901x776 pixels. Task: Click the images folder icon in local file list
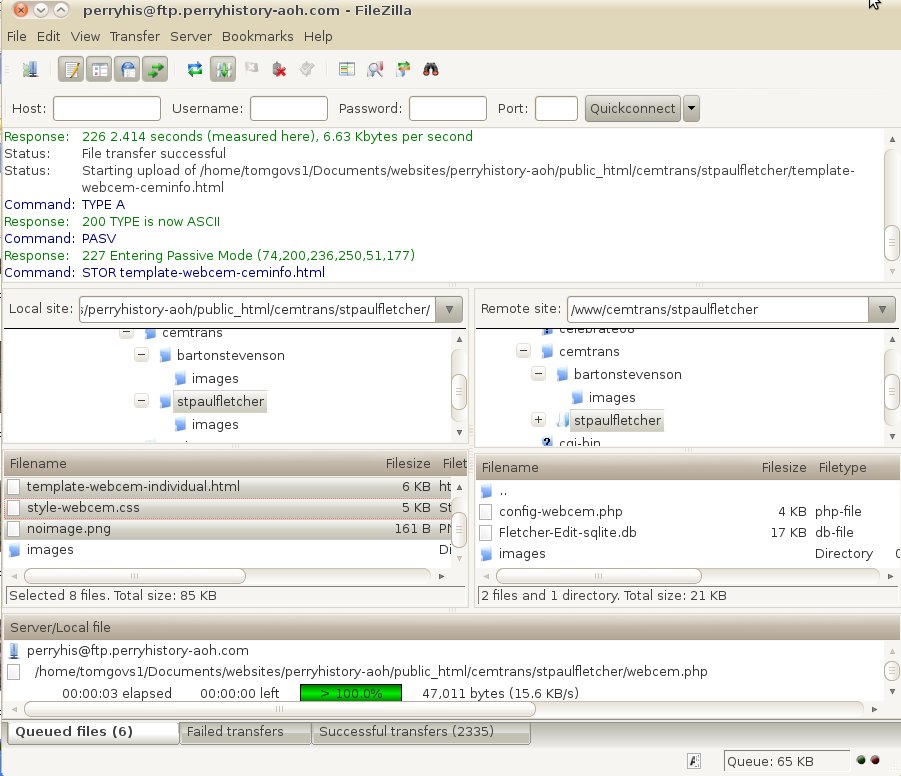[x=14, y=550]
